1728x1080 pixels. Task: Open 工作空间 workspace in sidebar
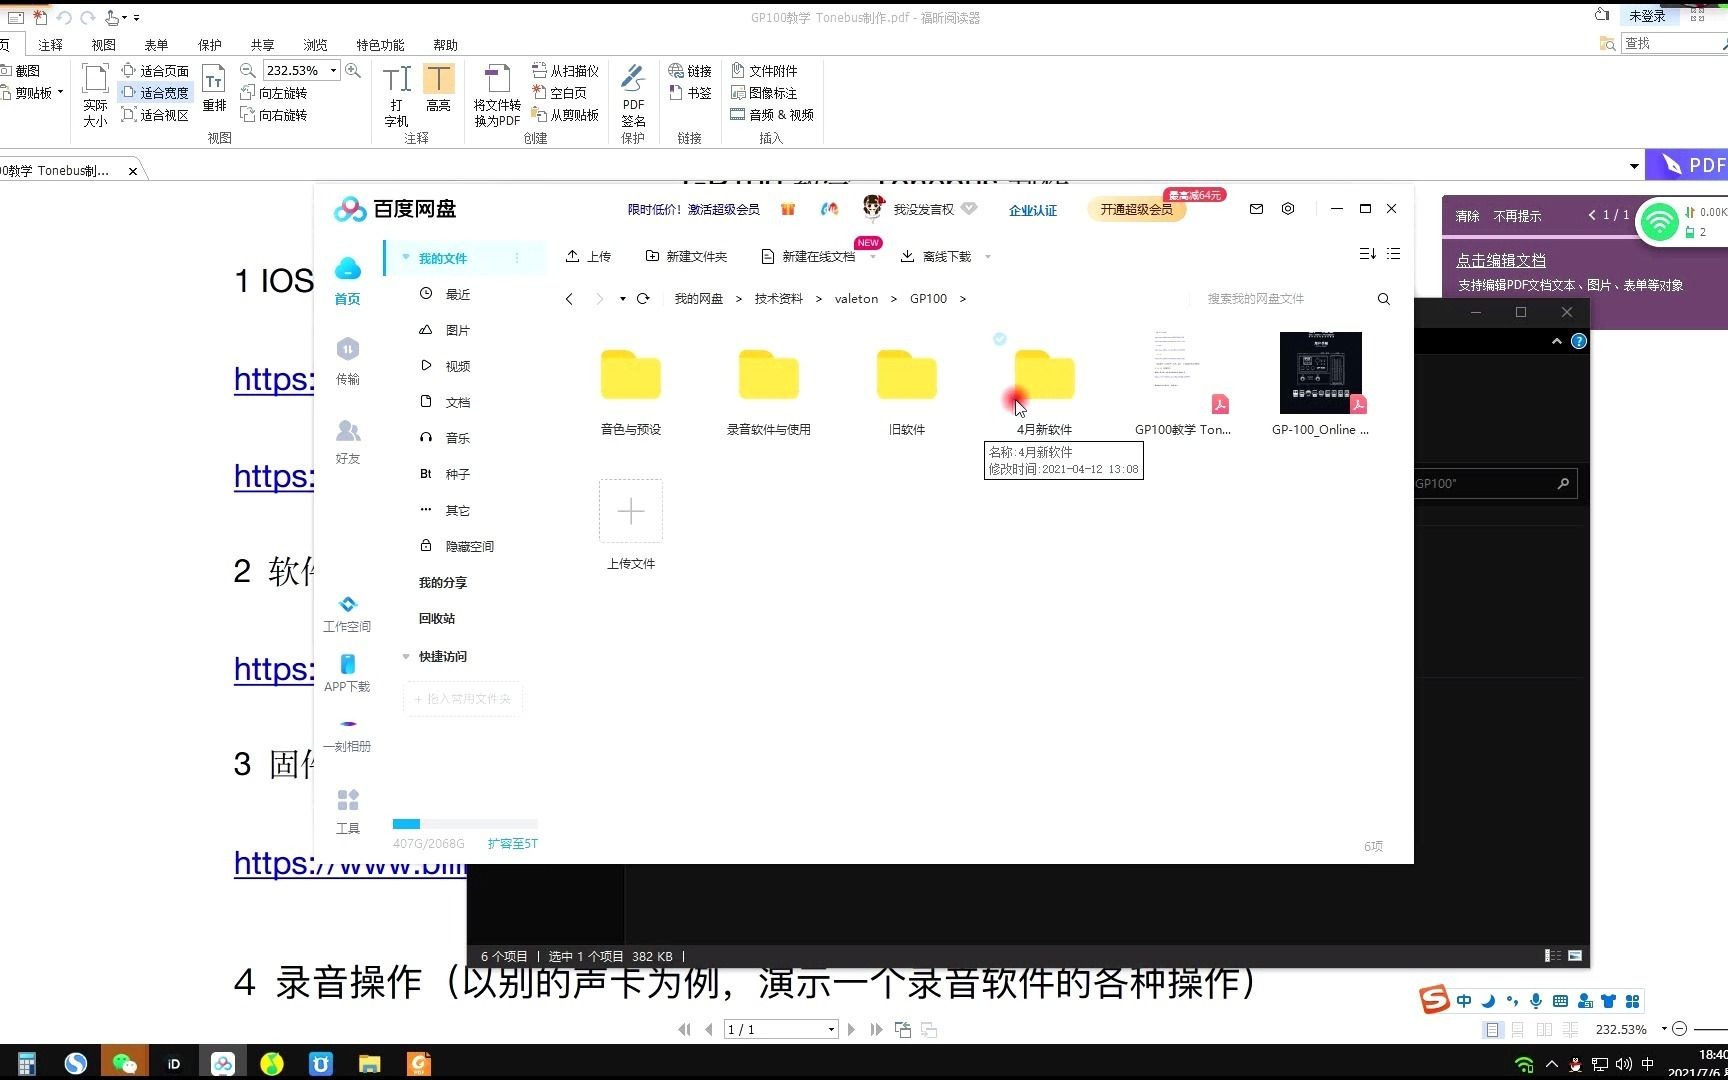pos(347,613)
